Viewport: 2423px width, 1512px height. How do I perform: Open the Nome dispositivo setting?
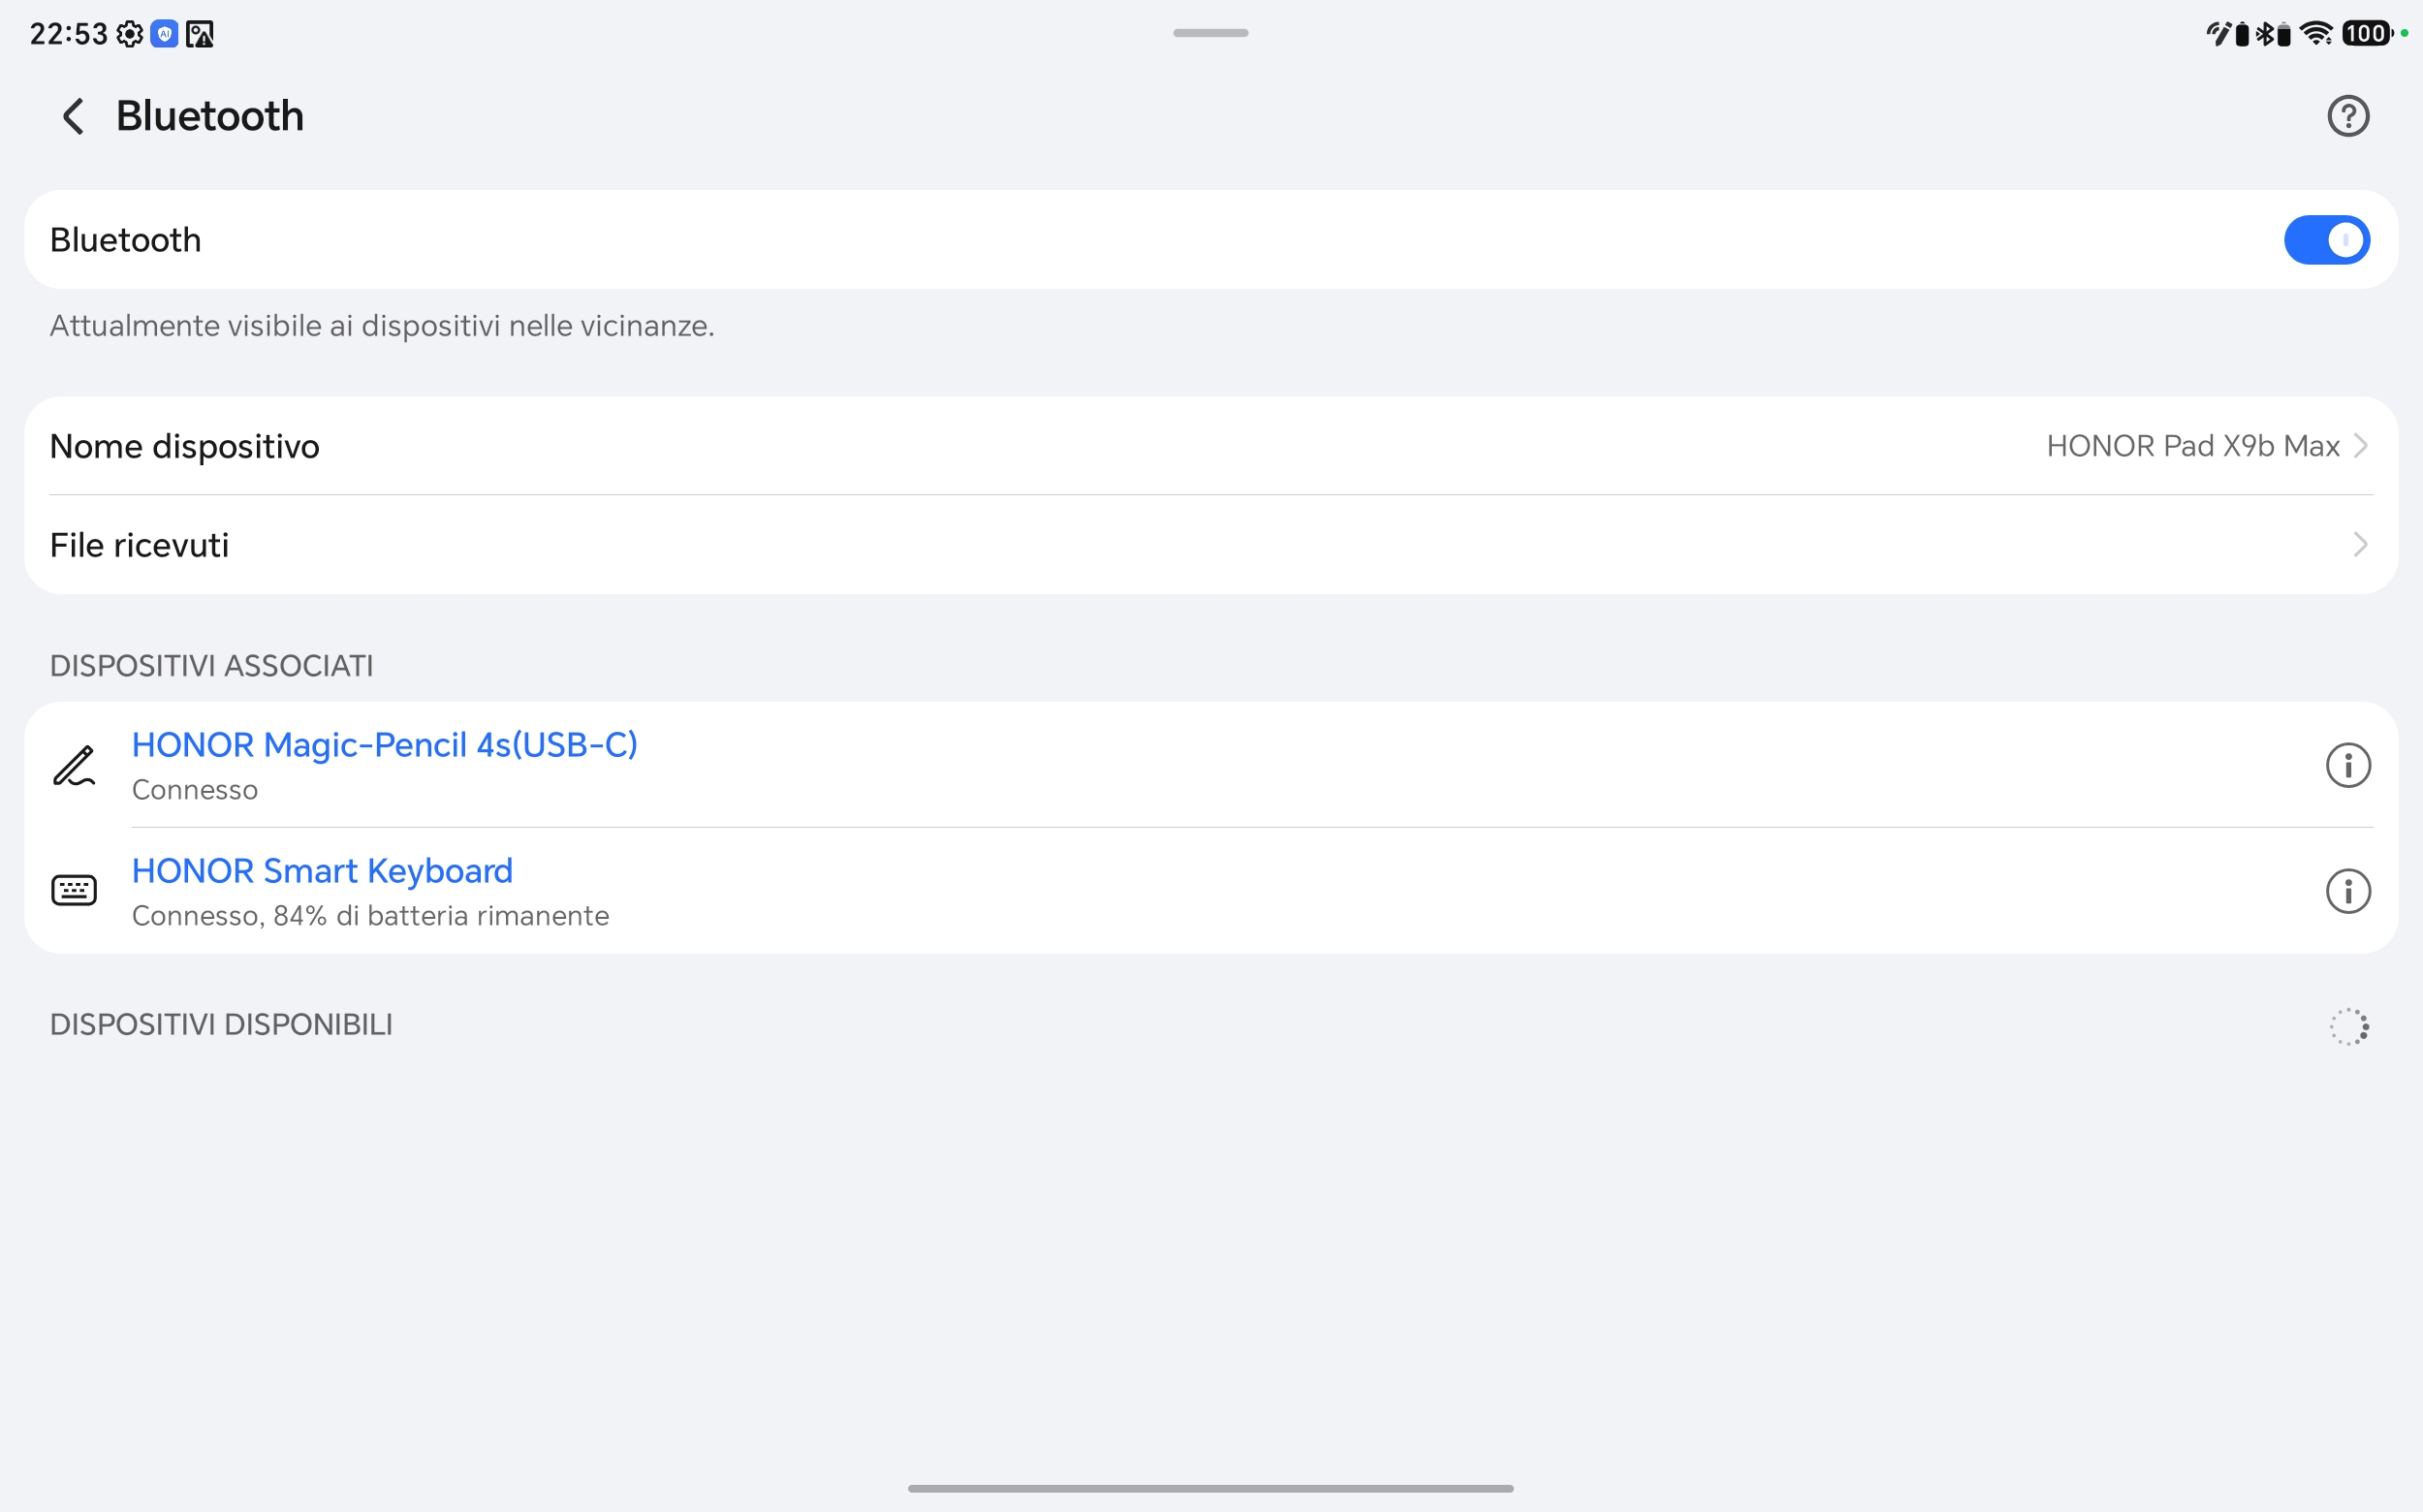[1211, 446]
